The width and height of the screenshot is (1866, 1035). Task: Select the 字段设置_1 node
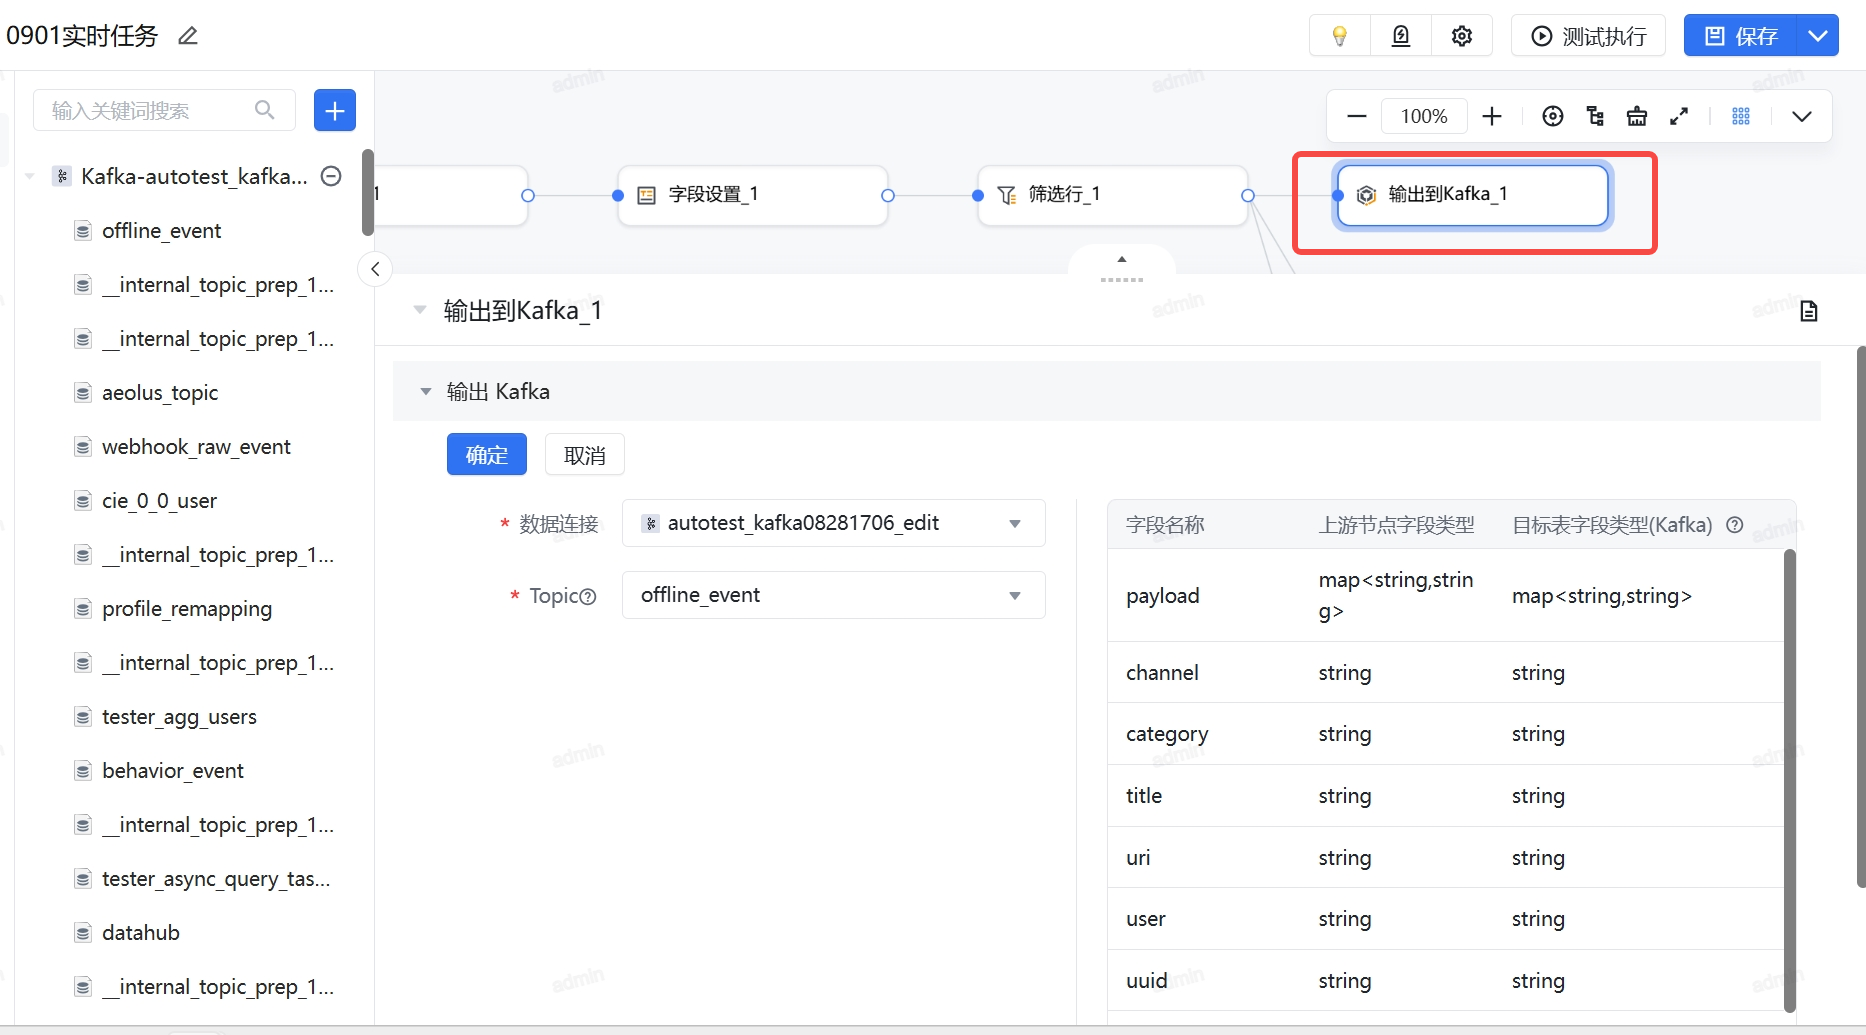[752, 195]
